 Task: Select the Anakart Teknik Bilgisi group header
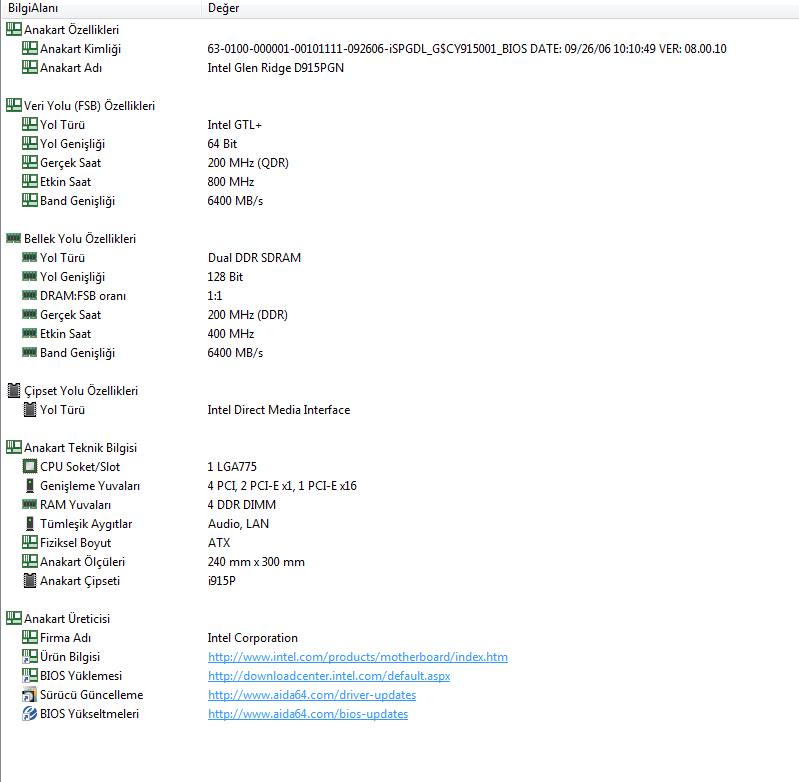[x=80, y=448]
